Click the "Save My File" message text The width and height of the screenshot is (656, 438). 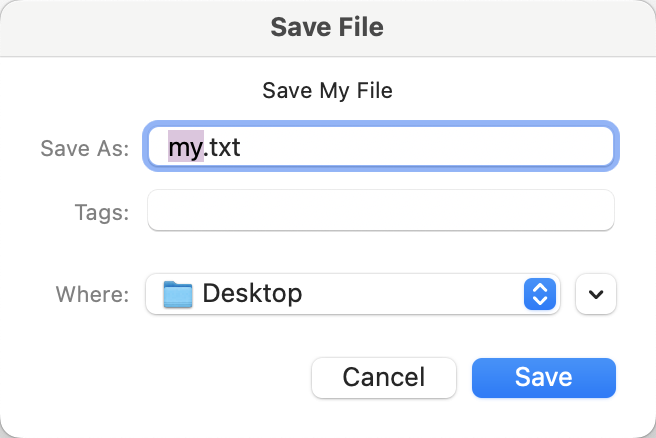(327, 90)
